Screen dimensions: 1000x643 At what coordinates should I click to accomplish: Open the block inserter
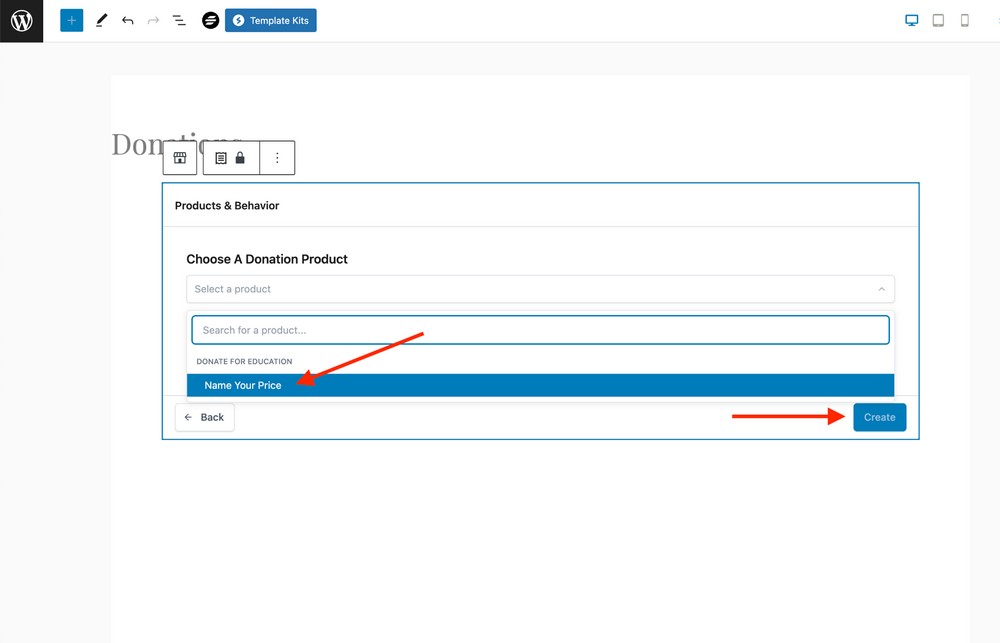tap(71, 20)
